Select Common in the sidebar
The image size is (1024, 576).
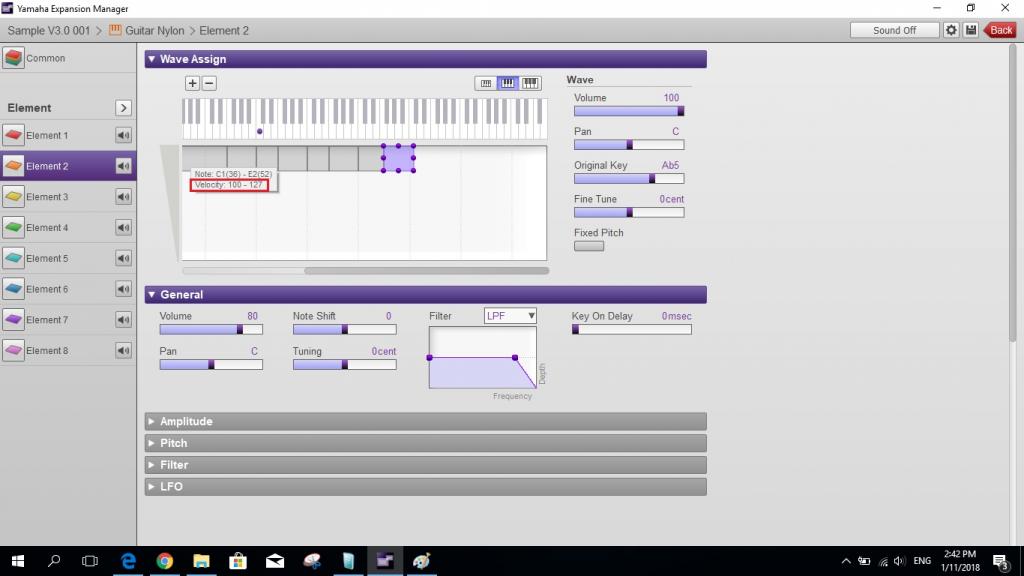[x=68, y=57]
